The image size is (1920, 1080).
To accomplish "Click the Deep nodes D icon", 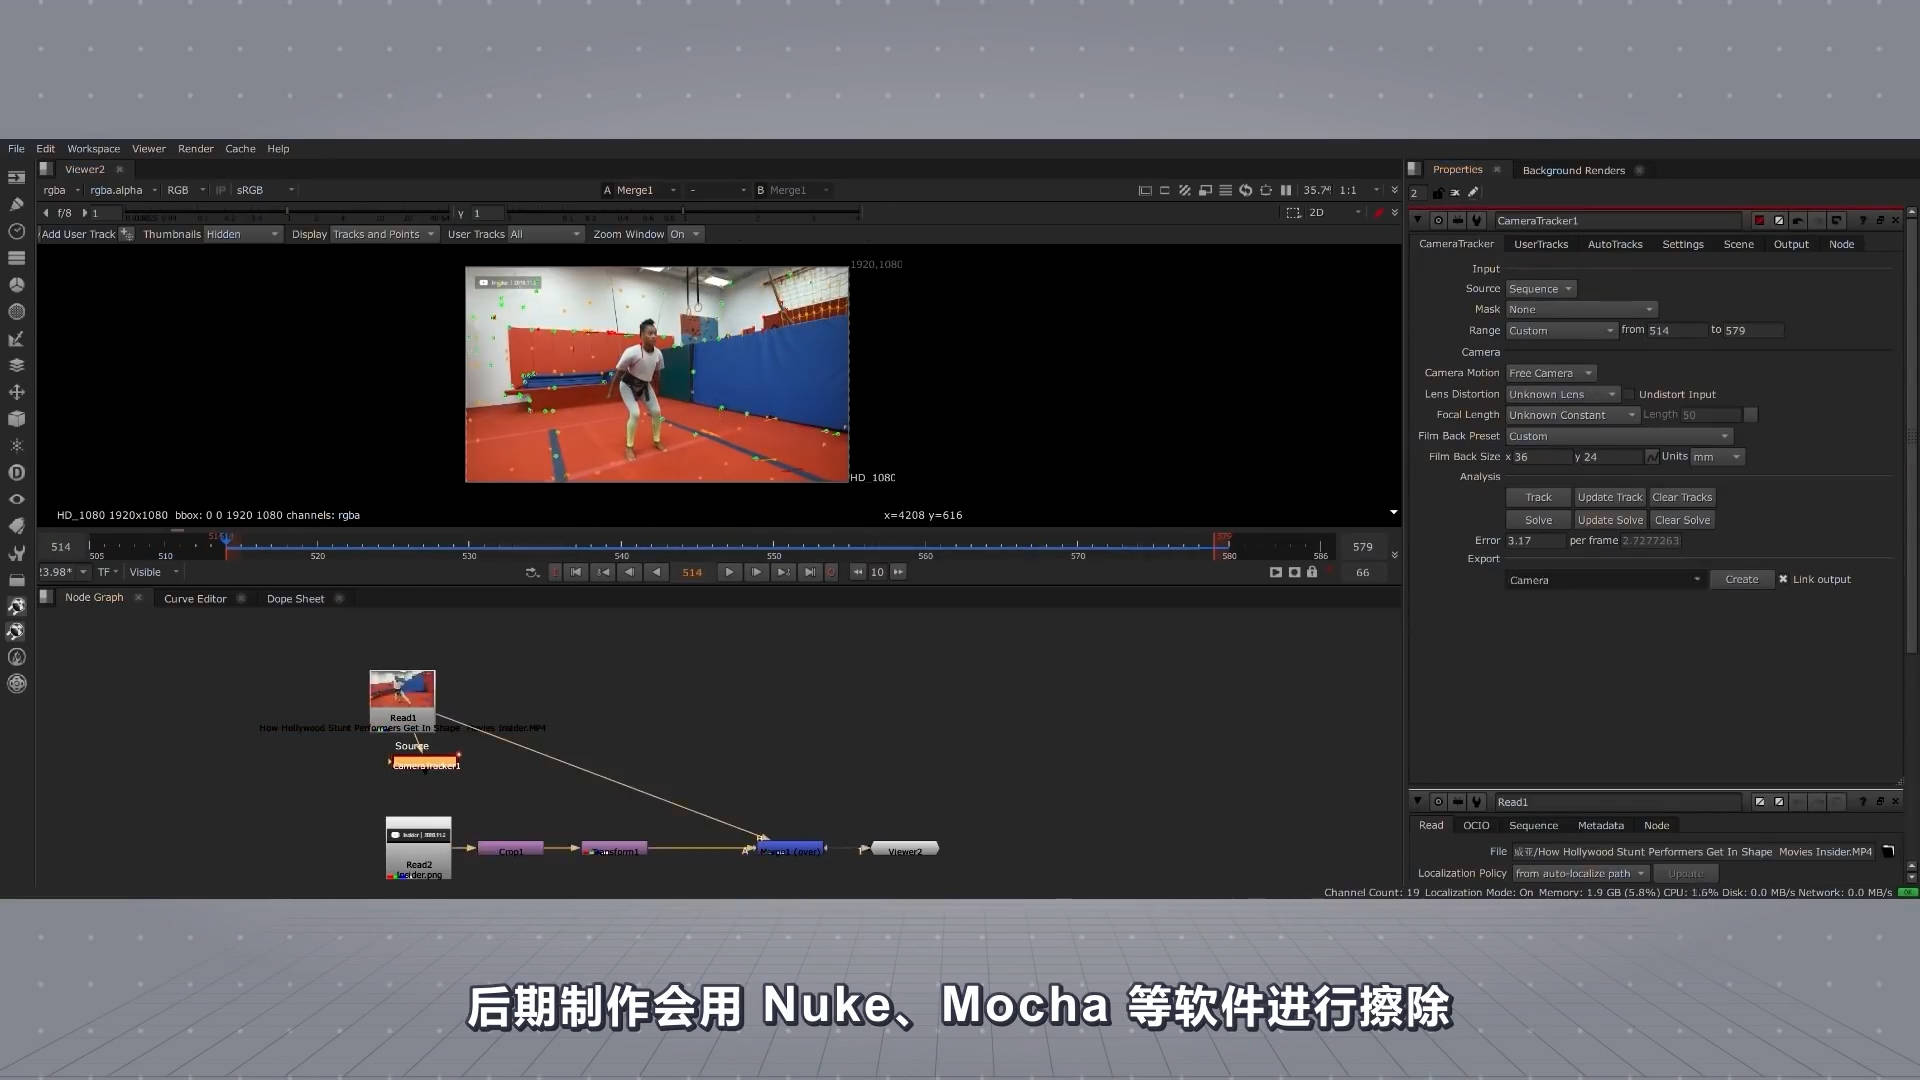I will coord(16,472).
